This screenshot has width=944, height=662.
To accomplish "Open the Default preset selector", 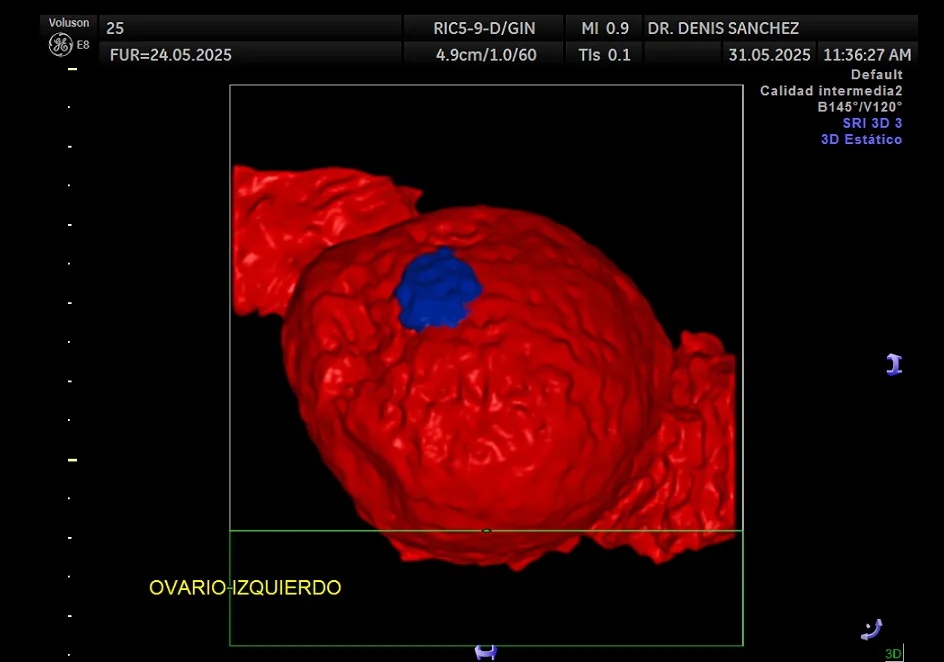I will coord(877,74).
